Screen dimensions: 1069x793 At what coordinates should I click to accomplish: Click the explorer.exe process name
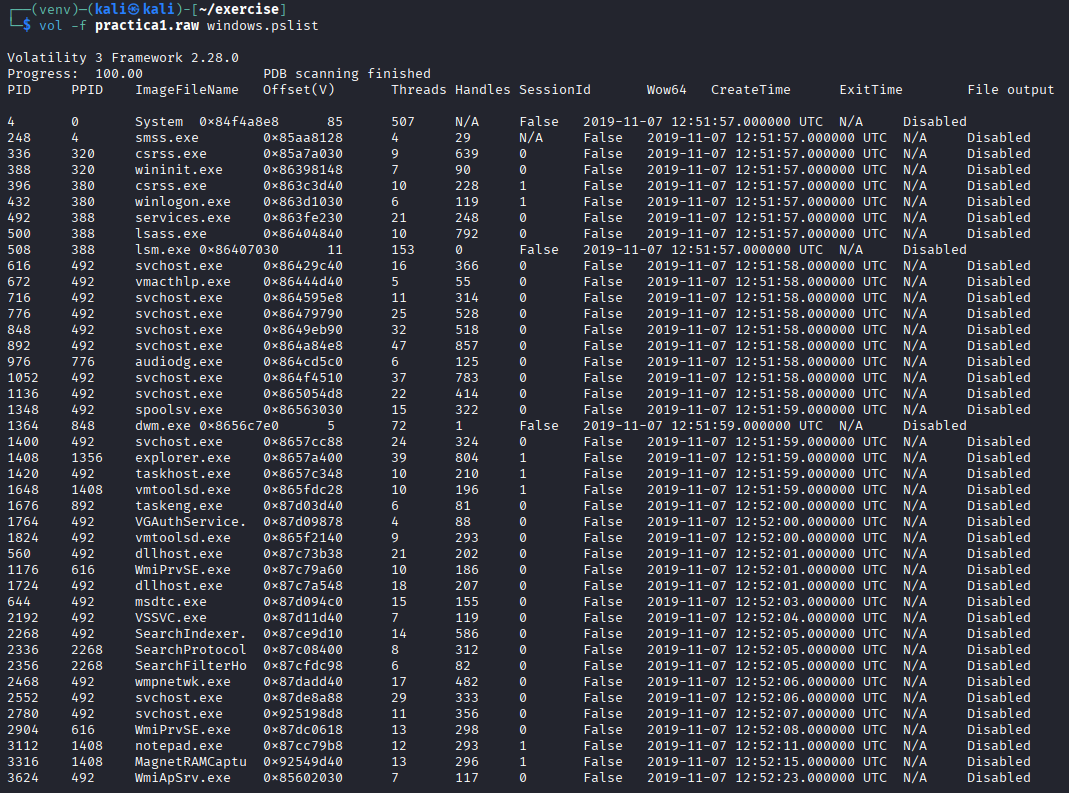pos(183,458)
